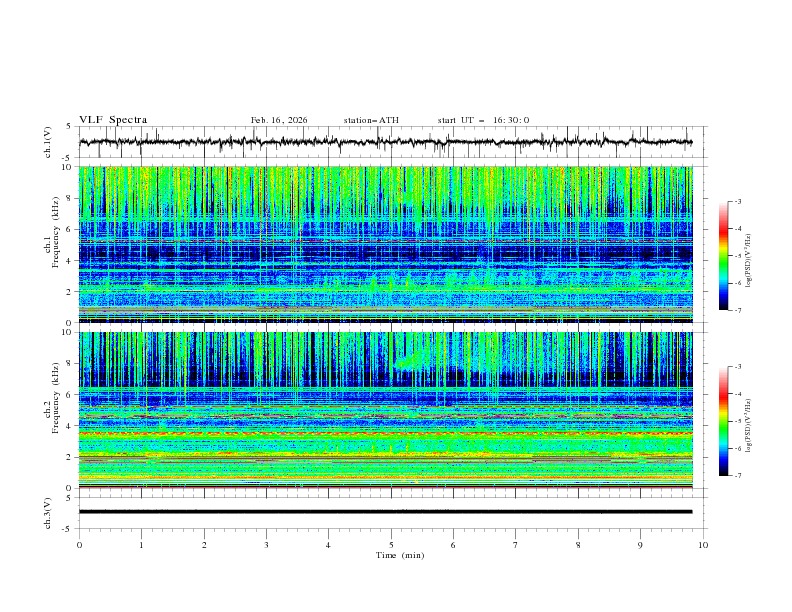The image size is (792, 612).
Task: Click inside the ch.2 spectrogram panel
Action: point(390,410)
